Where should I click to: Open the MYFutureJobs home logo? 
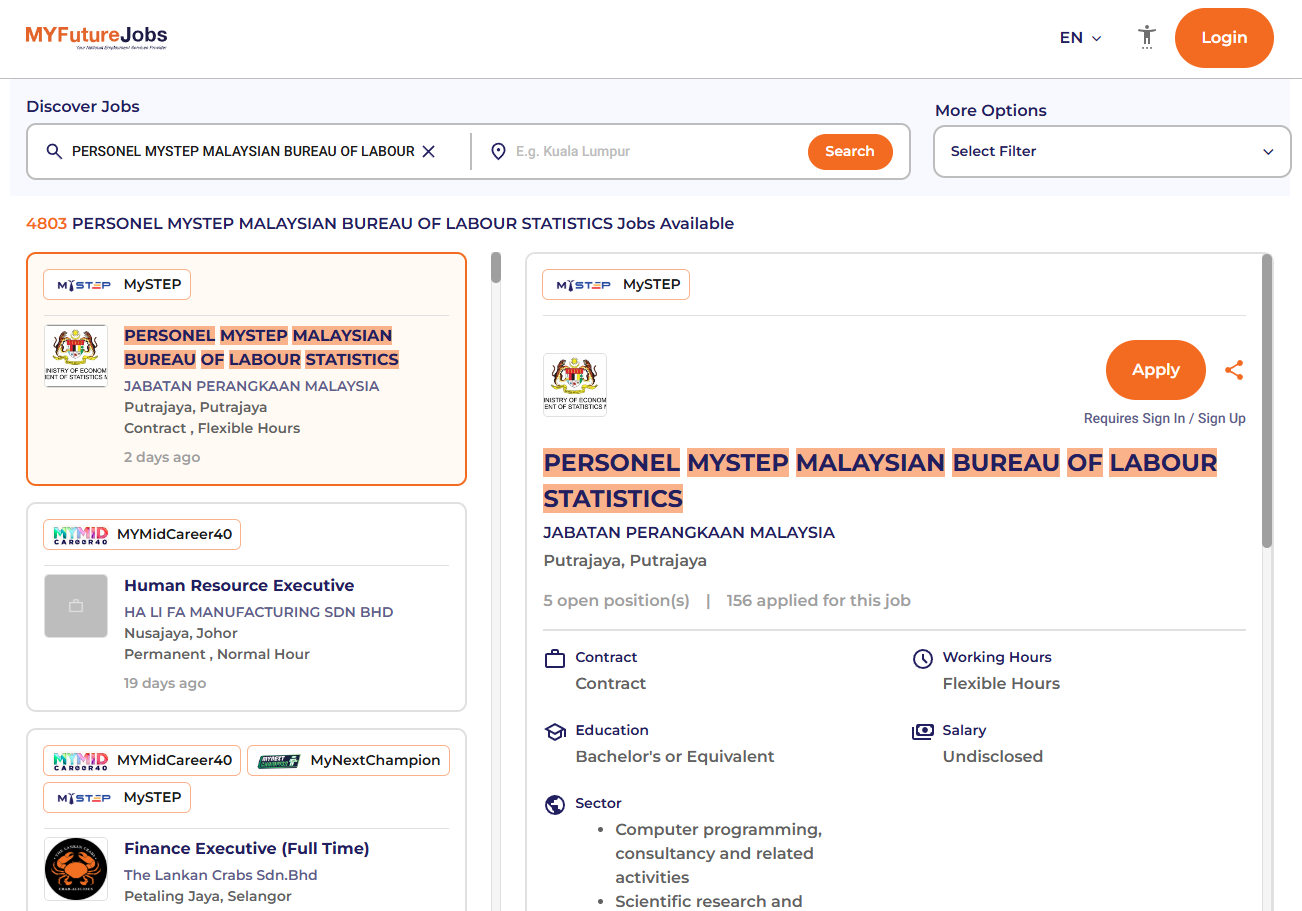pyautogui.click(x=96, y=38)
